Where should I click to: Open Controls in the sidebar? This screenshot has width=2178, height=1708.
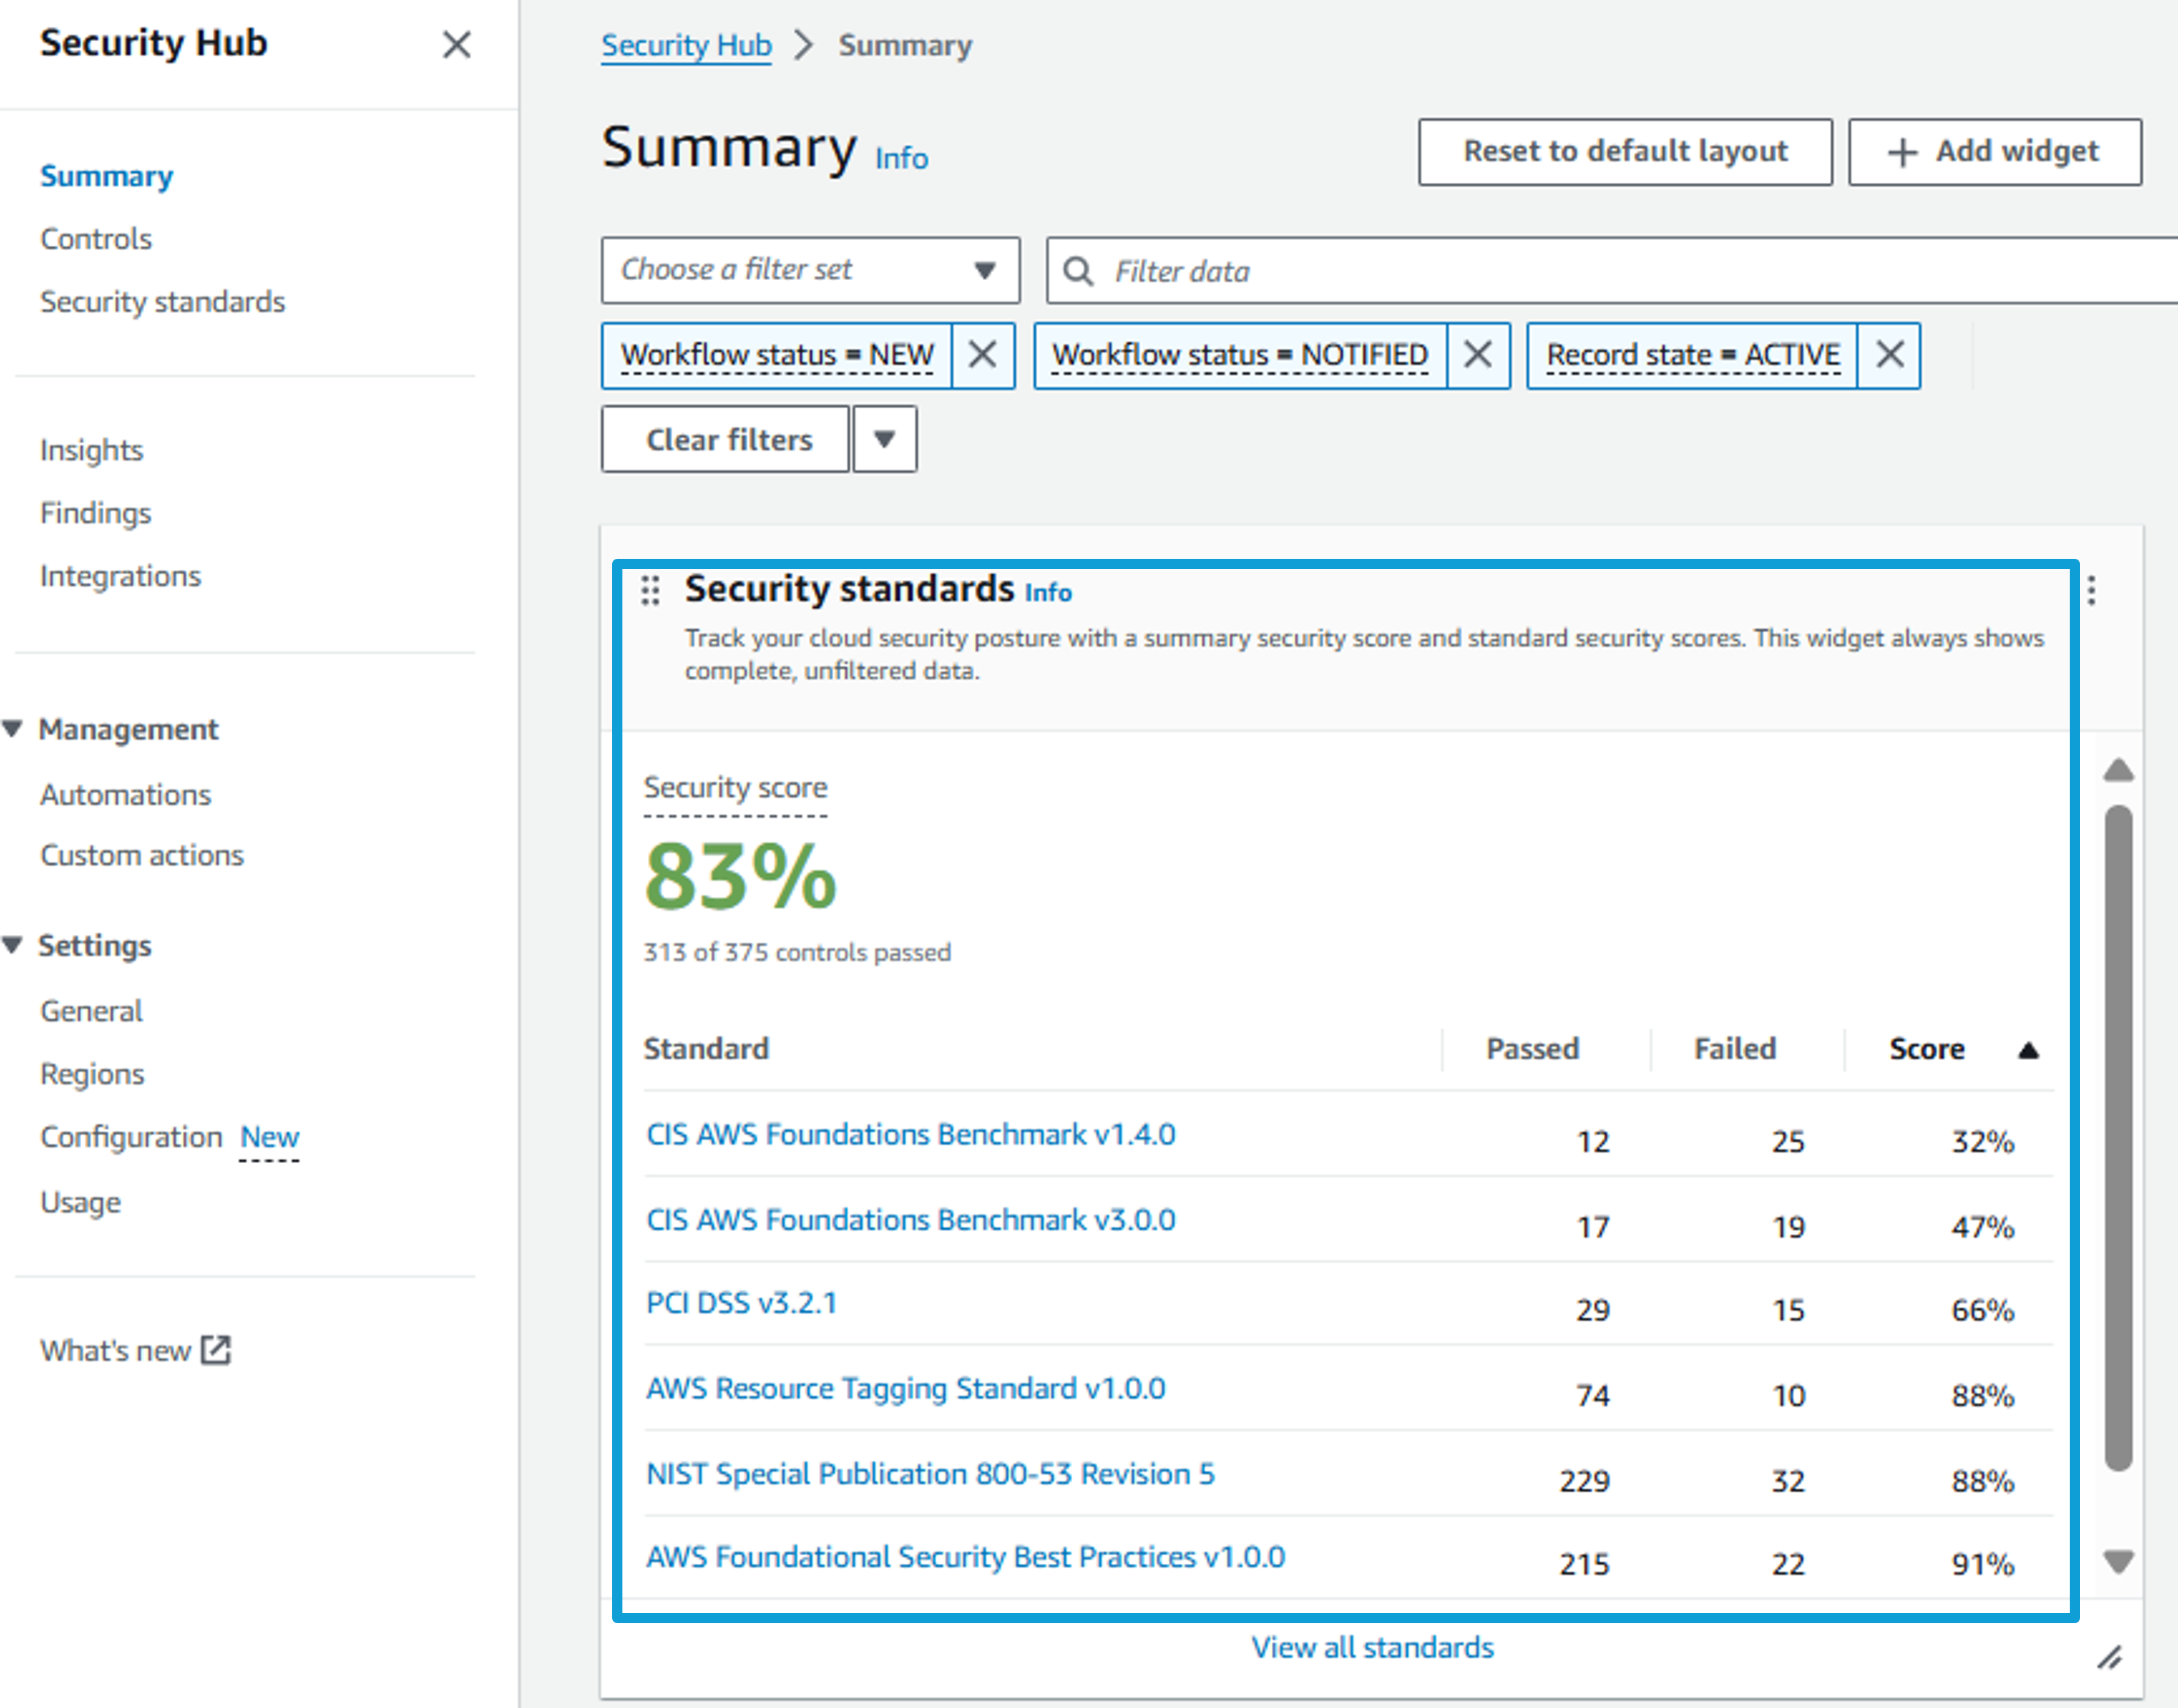pos(96,239)
